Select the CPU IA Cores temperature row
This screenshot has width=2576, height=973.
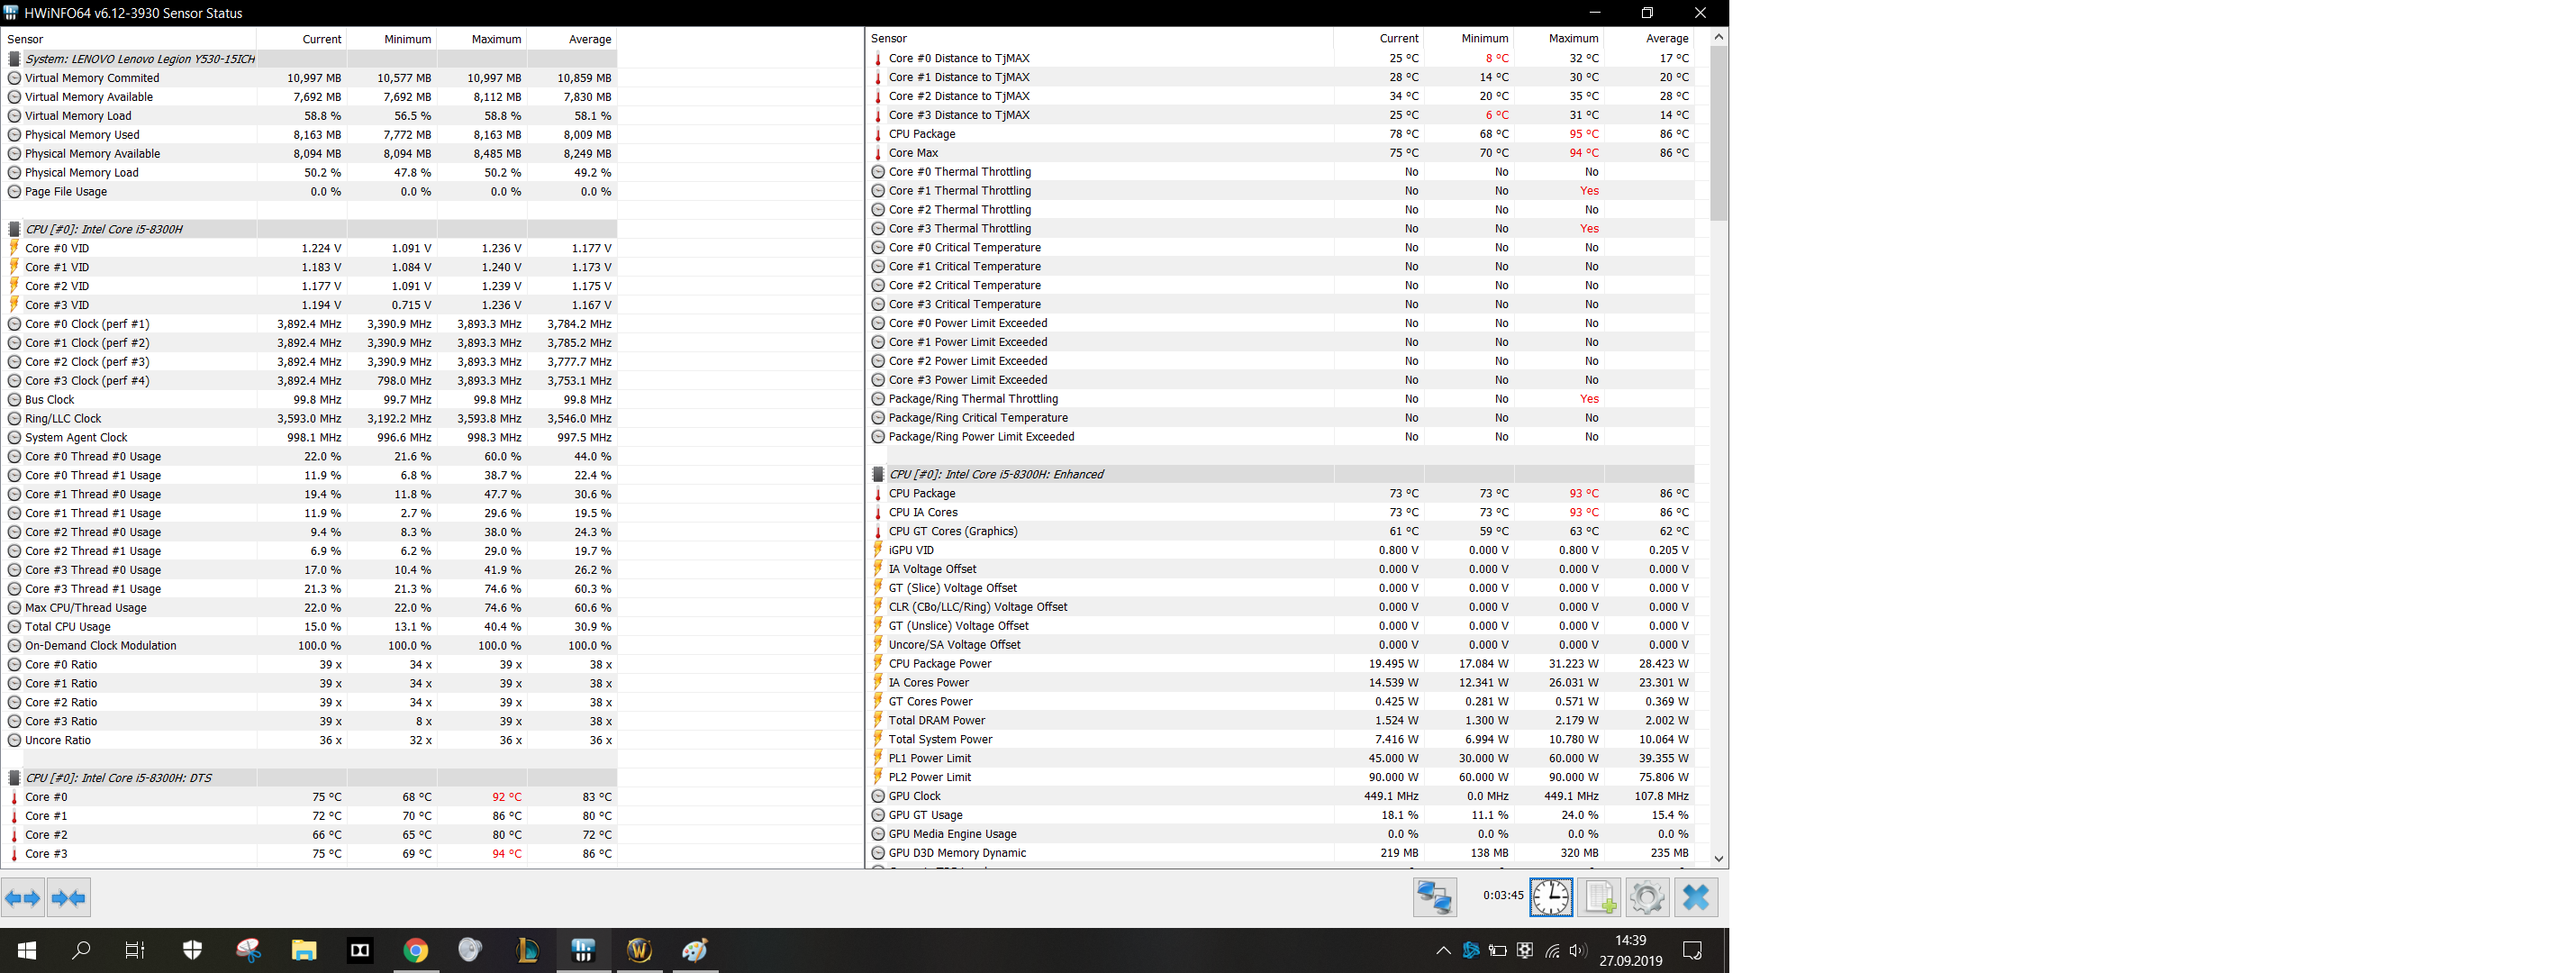coord(1281,512)
